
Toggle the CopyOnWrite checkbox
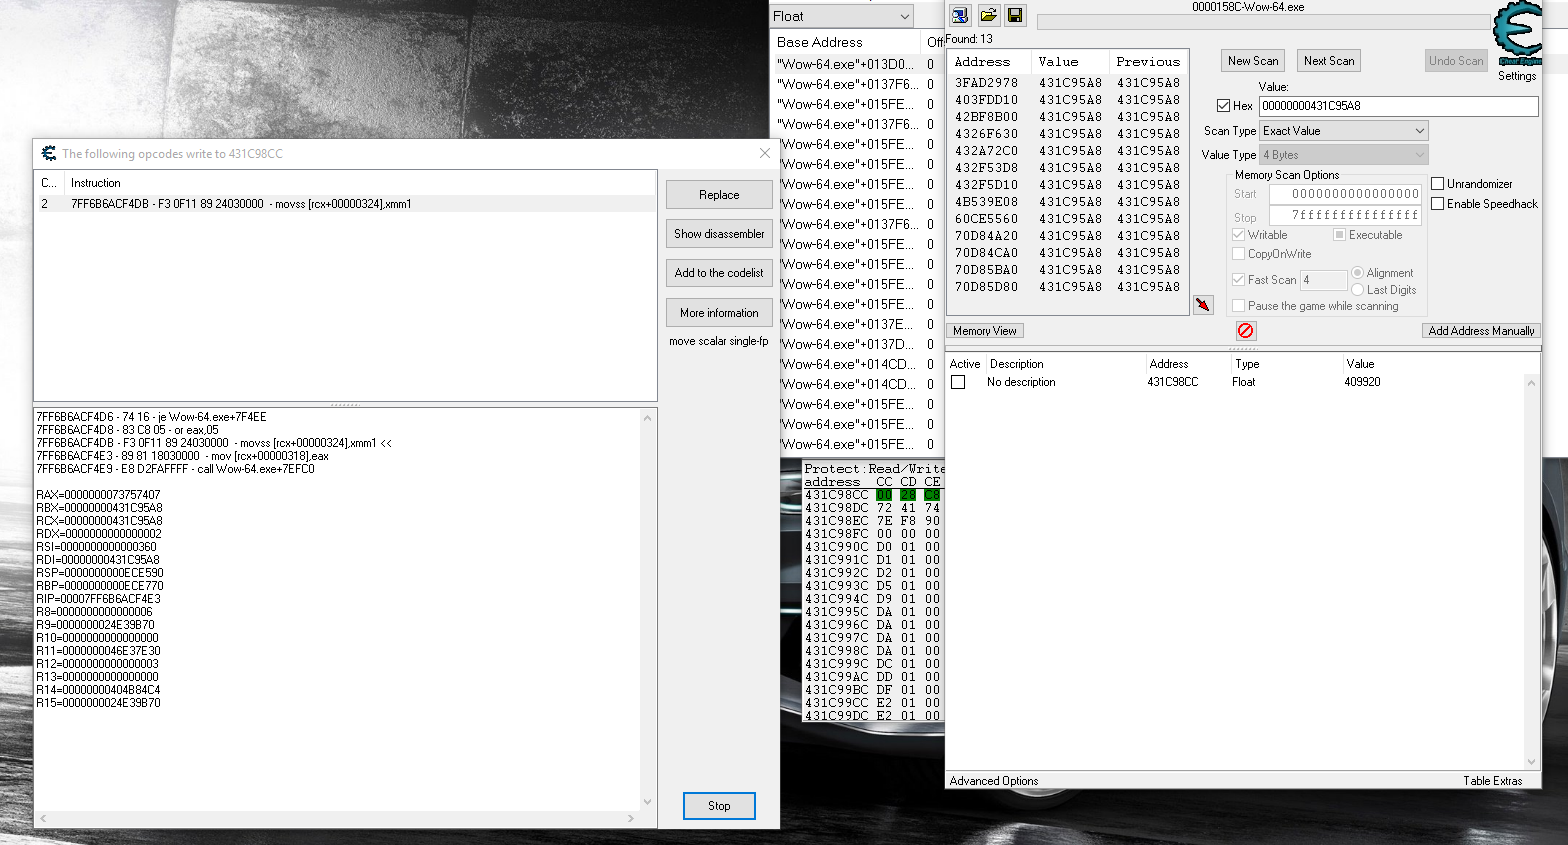pos(1238,254)
